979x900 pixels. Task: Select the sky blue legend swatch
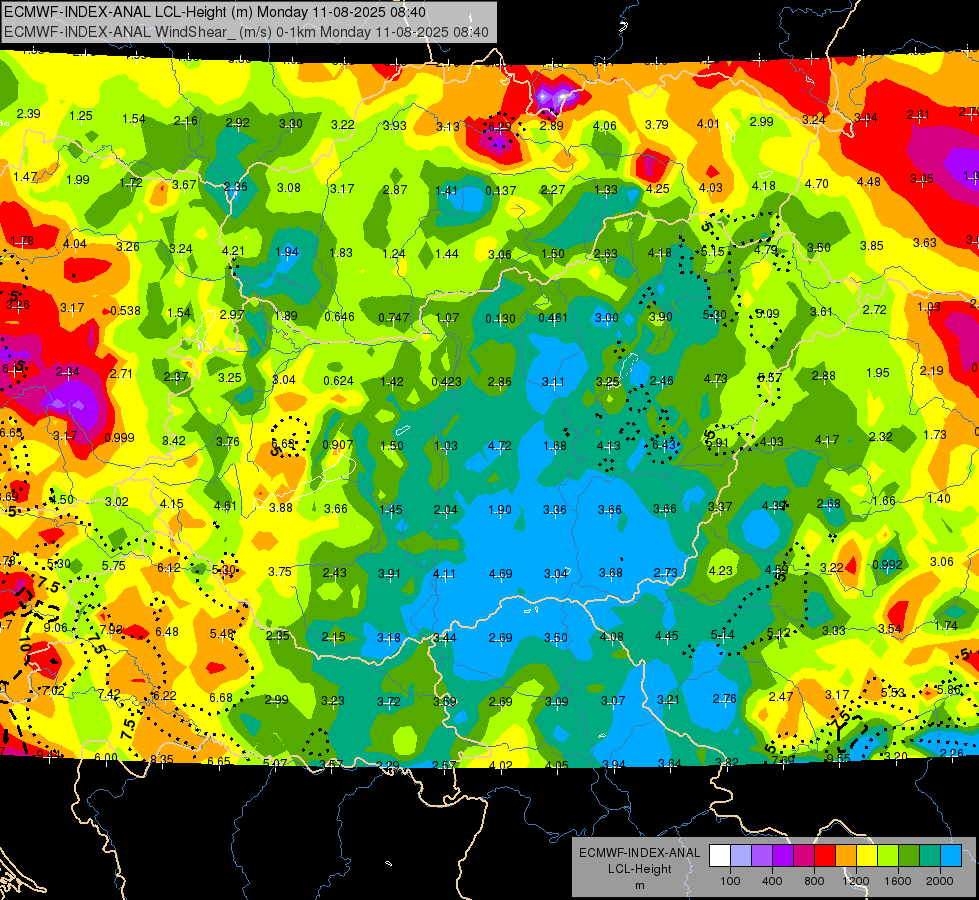[952, 856]
